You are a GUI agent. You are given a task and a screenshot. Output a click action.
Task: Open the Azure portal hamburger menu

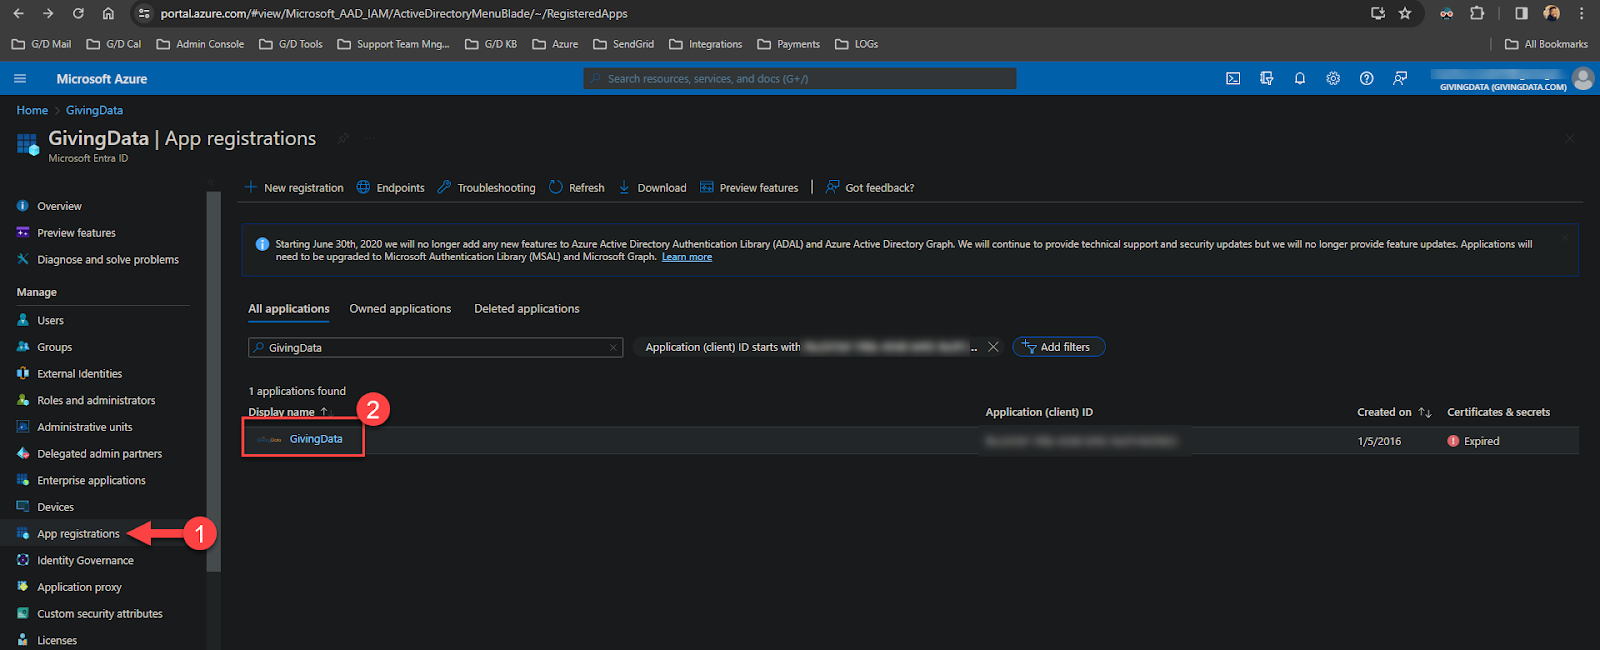click(20, 78)
